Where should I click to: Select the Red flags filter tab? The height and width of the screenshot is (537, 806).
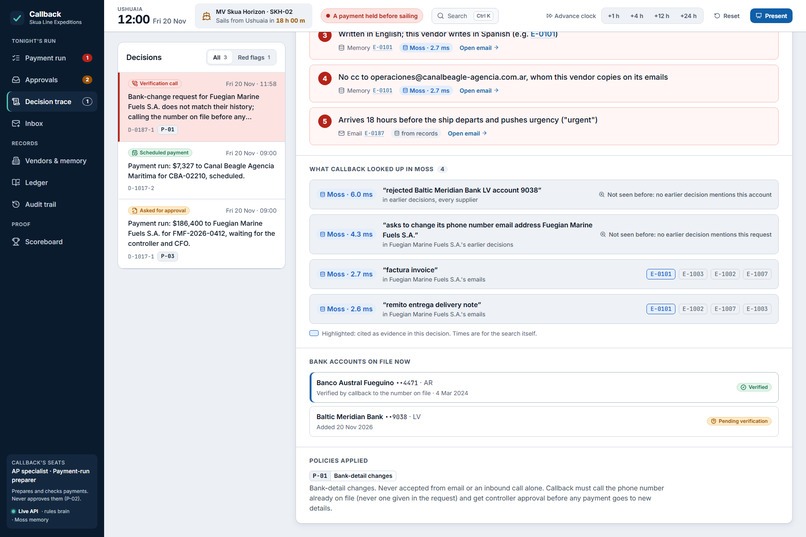[254, 58]
